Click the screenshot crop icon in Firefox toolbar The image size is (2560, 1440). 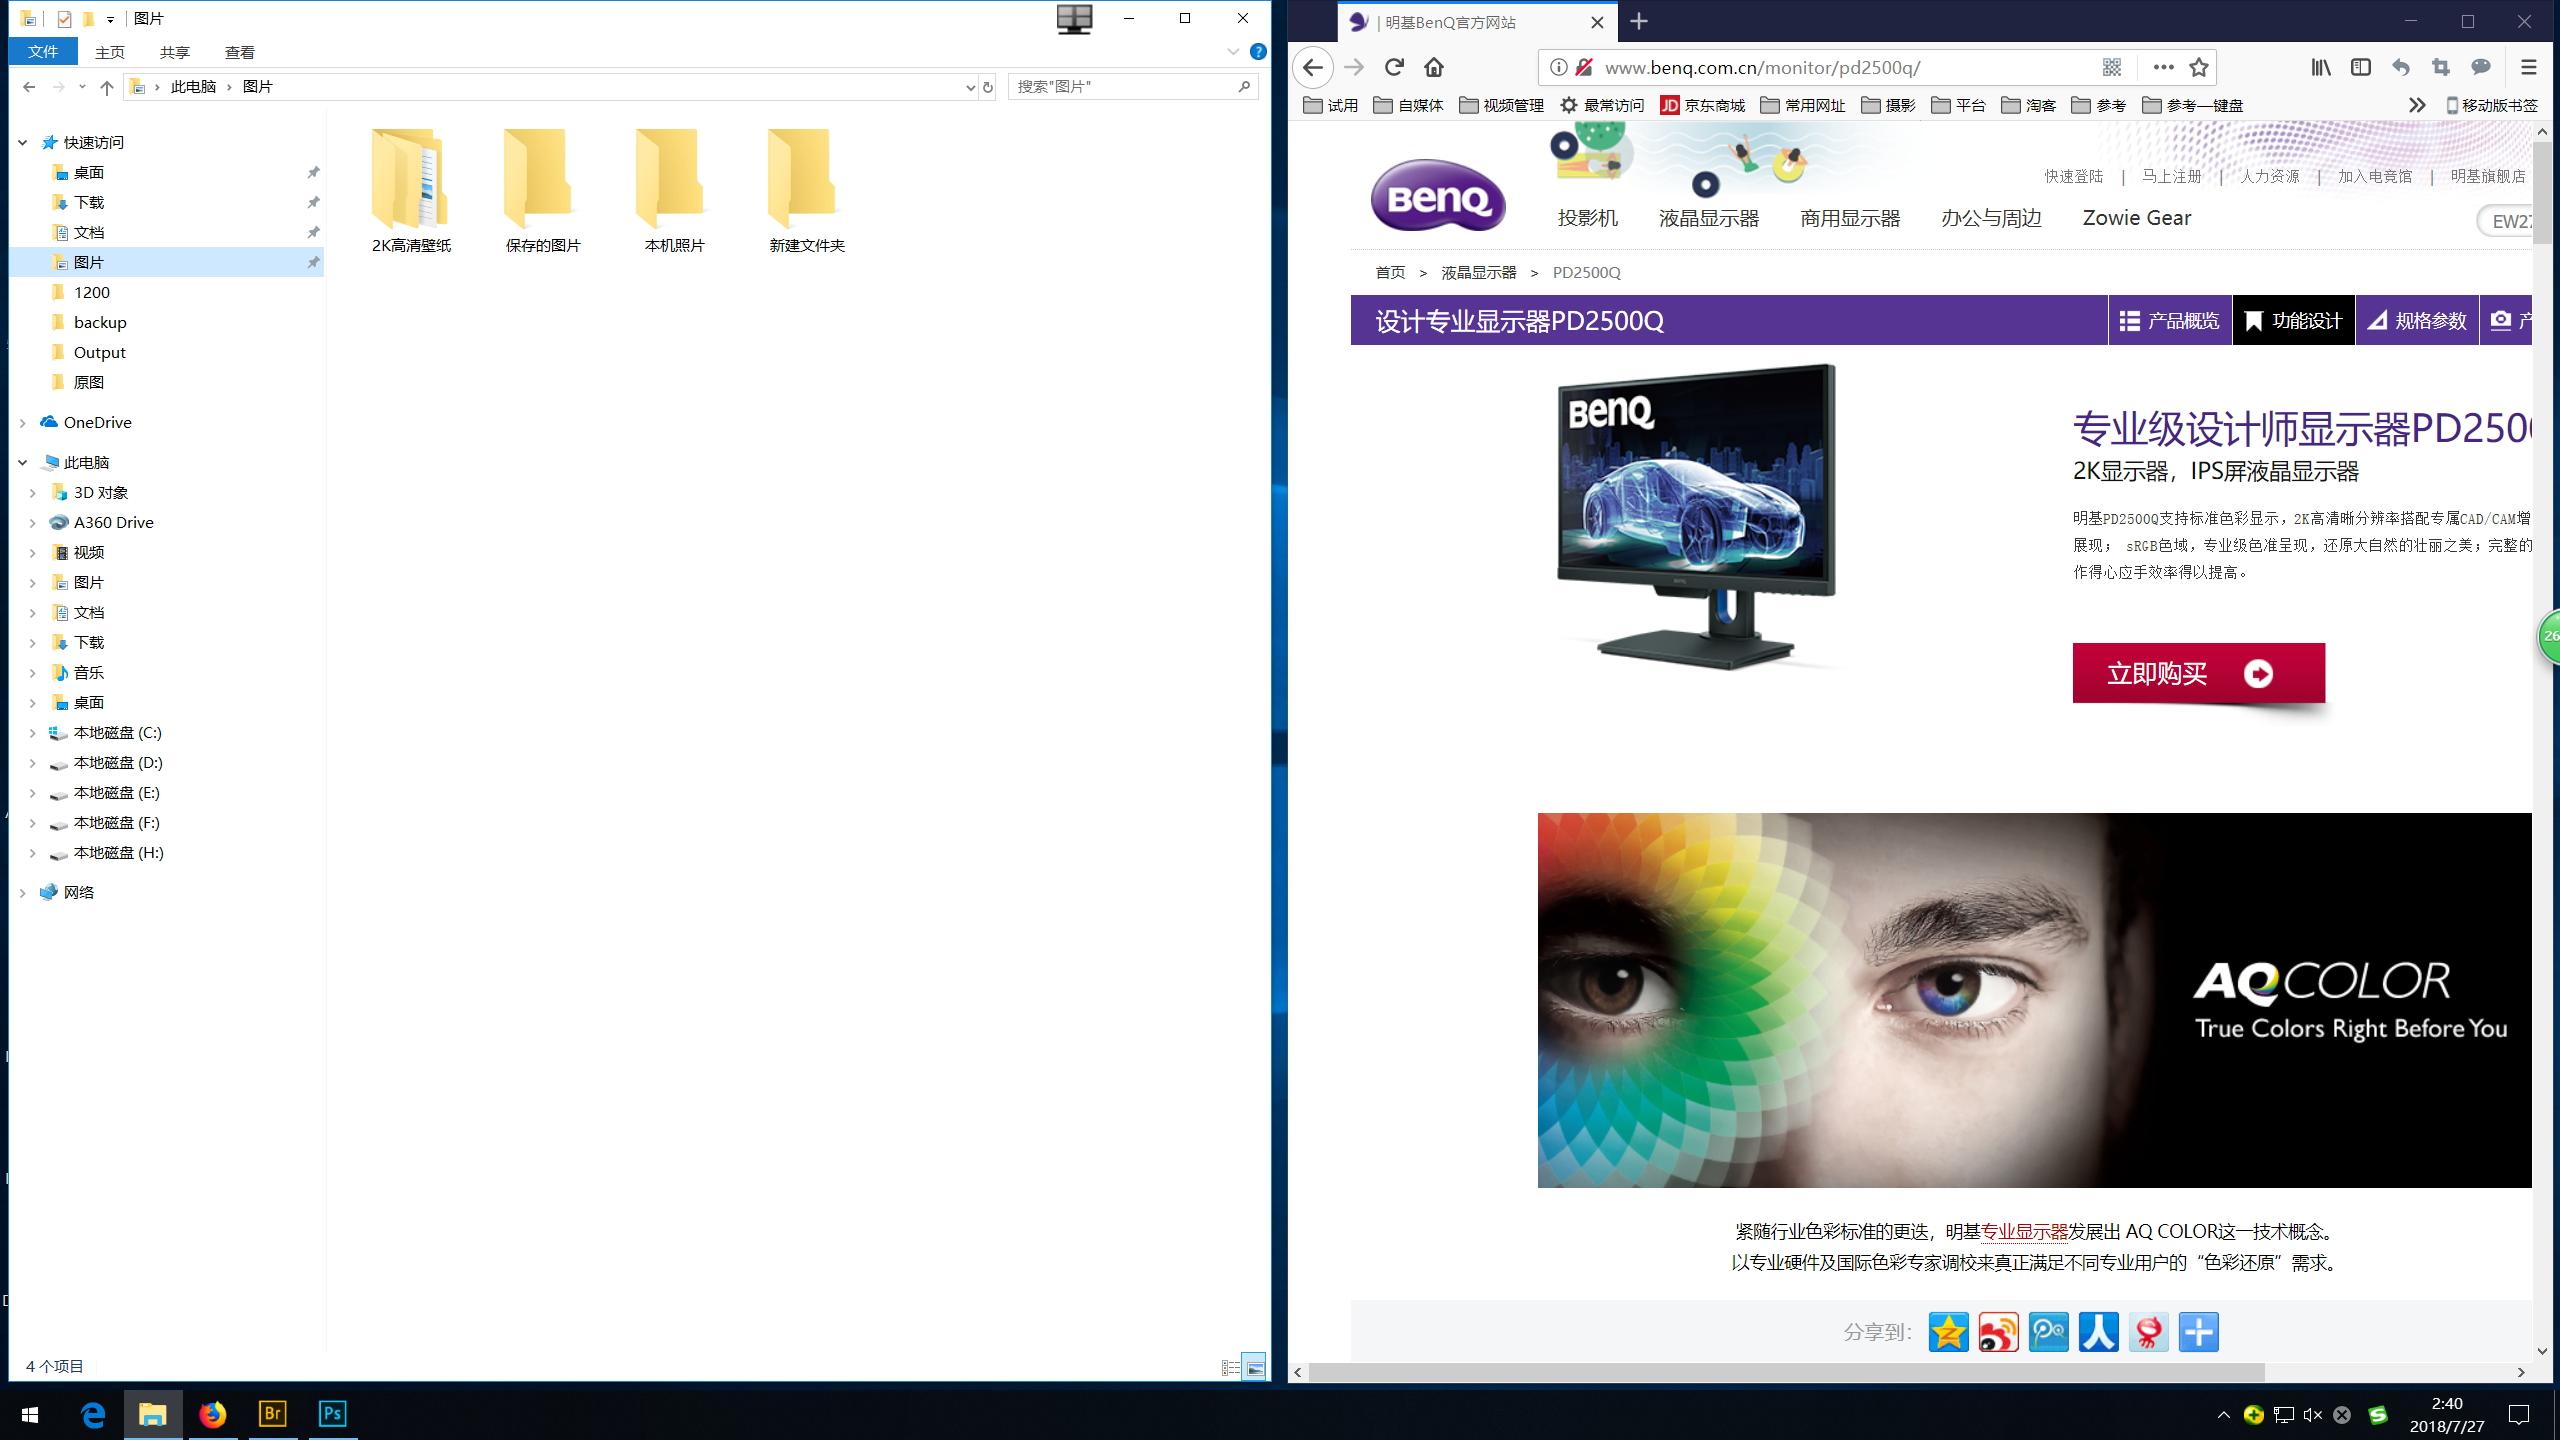point(2441,67)
